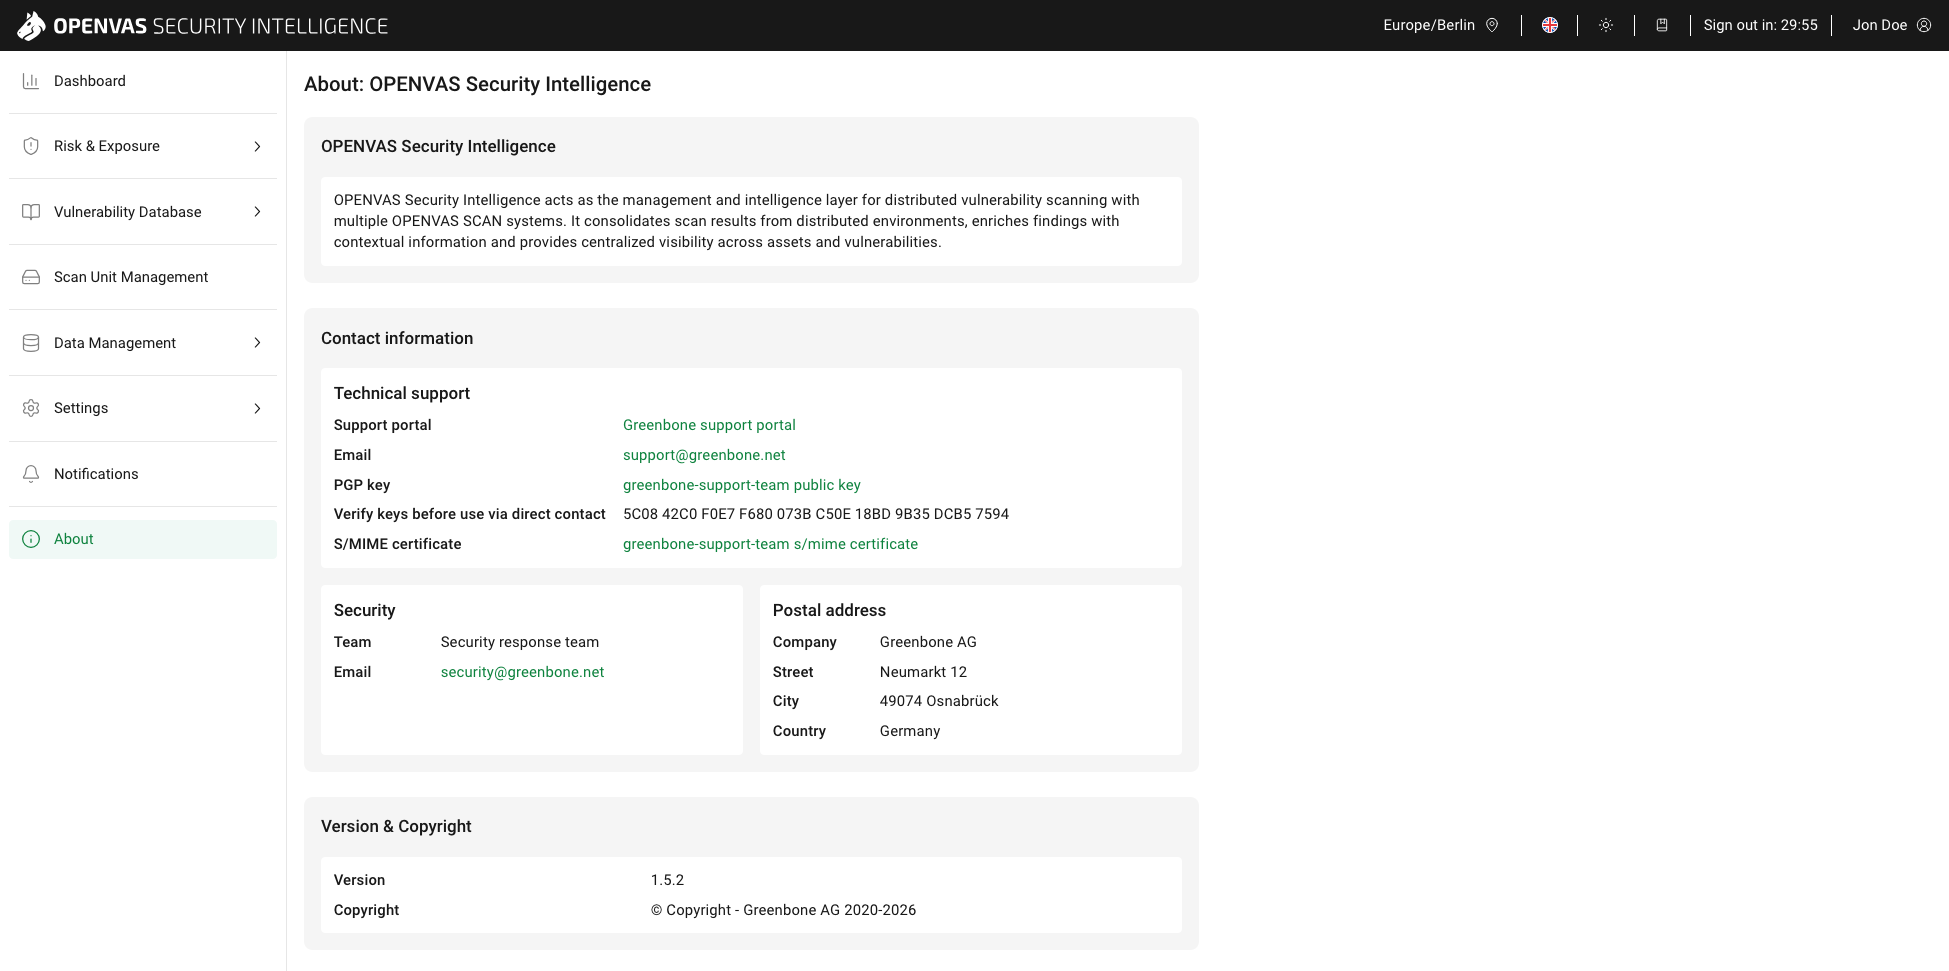Screen dimensions: 1949x971
Task: Click the "Neumarkt 12" street value
Action: (x=923, y=672)
